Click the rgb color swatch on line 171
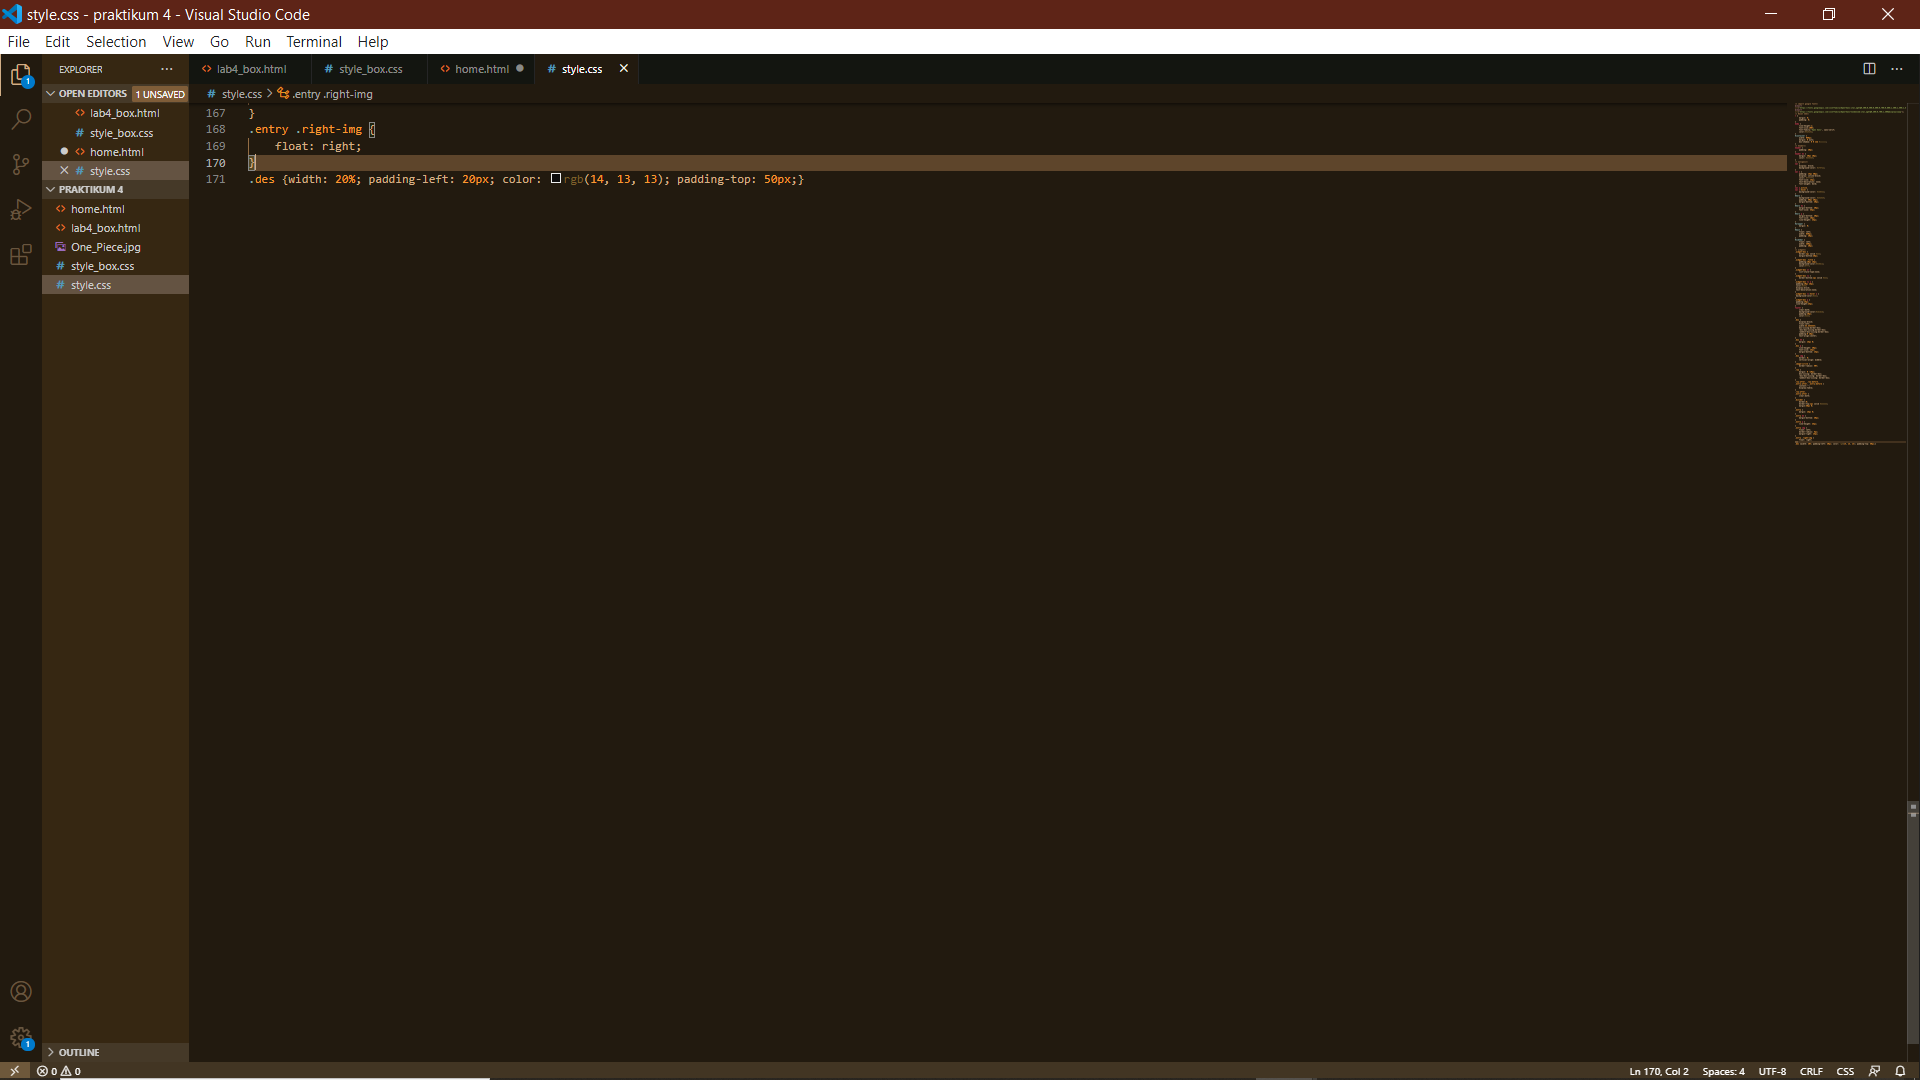This screenshot has height=1080, width=1920. point(556,179)
